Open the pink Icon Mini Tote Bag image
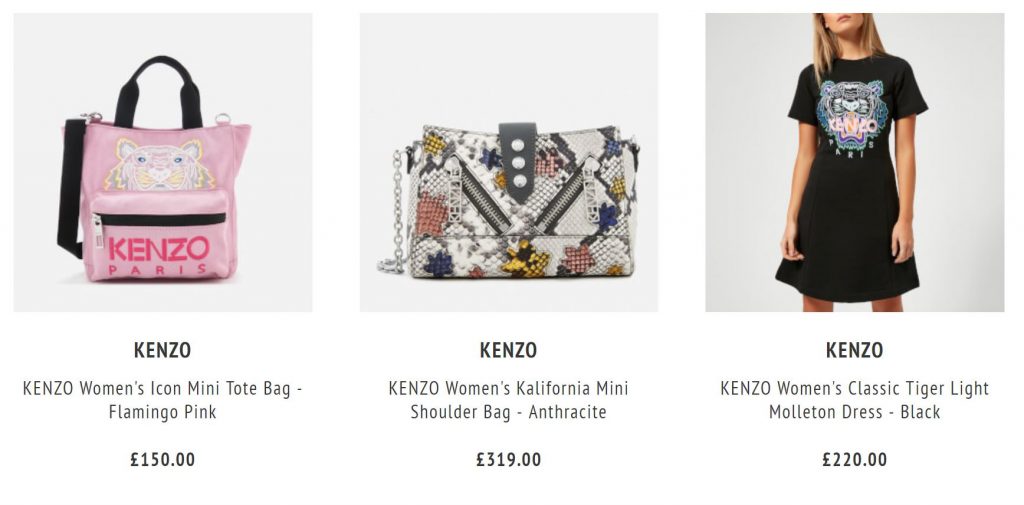This screenshot has height=505, width=1024. coord(163,162)
